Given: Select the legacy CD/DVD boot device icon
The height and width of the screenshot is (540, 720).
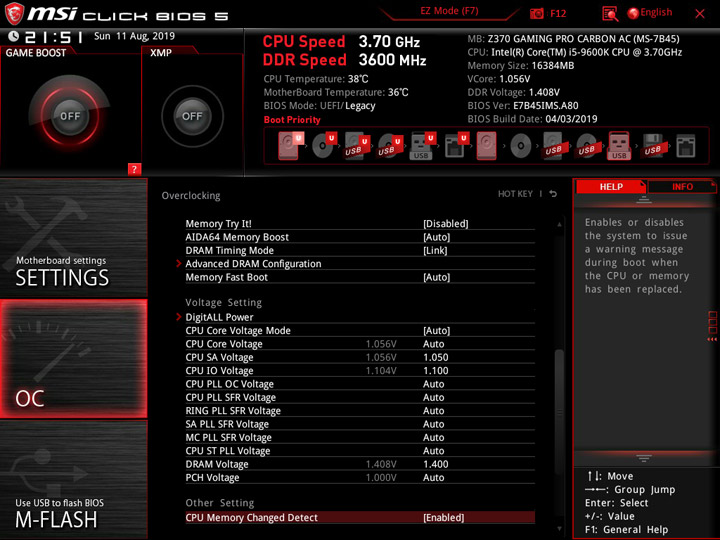Looking at the screenshot, I should click(521, 146).
